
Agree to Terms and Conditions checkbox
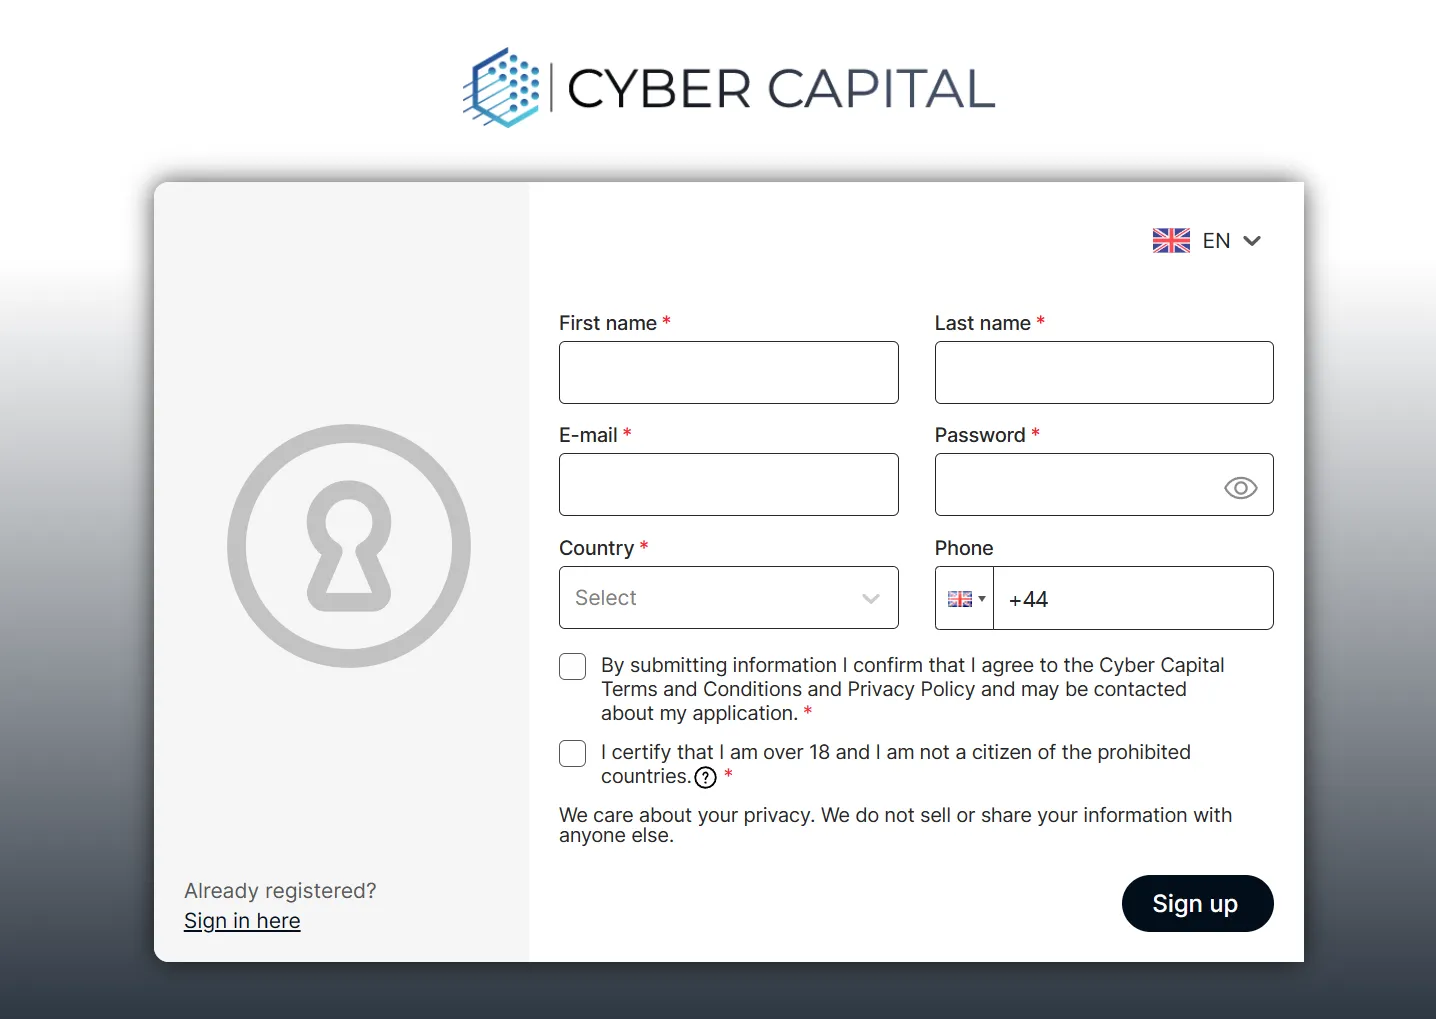pyautogui.click(x=573, y=667)
